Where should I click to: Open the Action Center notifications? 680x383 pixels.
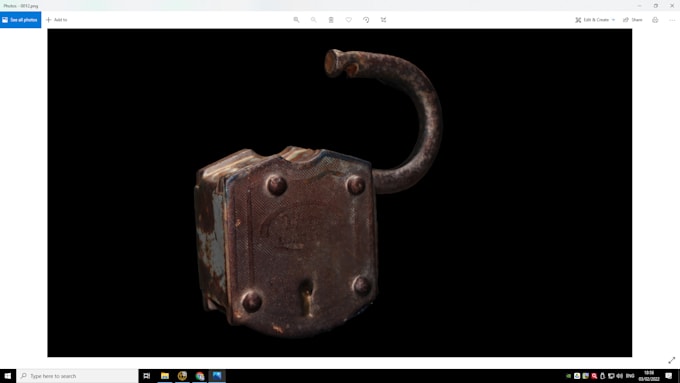(669, 376)
